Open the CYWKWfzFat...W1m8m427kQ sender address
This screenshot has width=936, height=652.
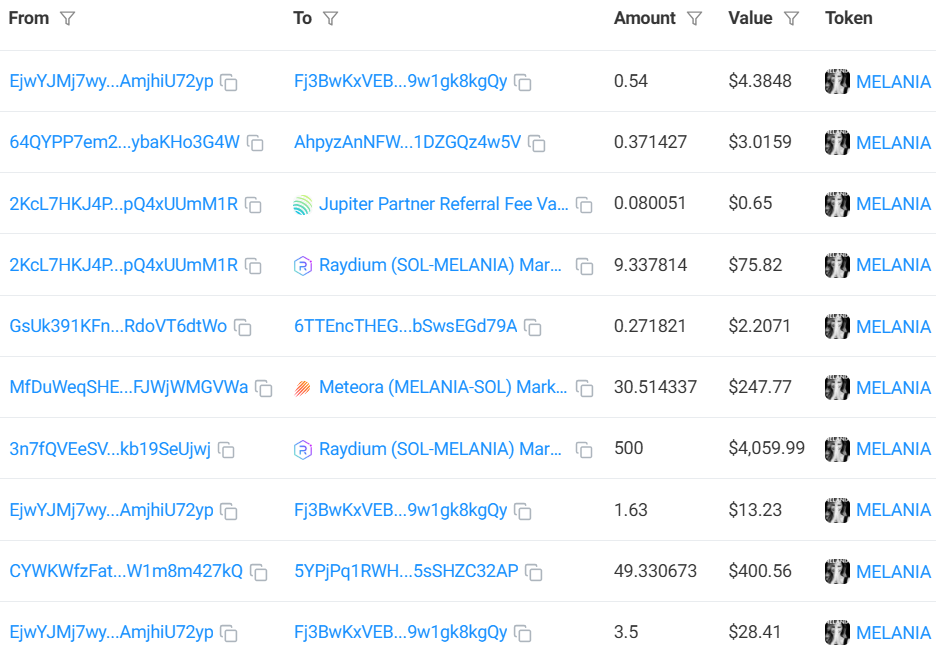point(126,571)
